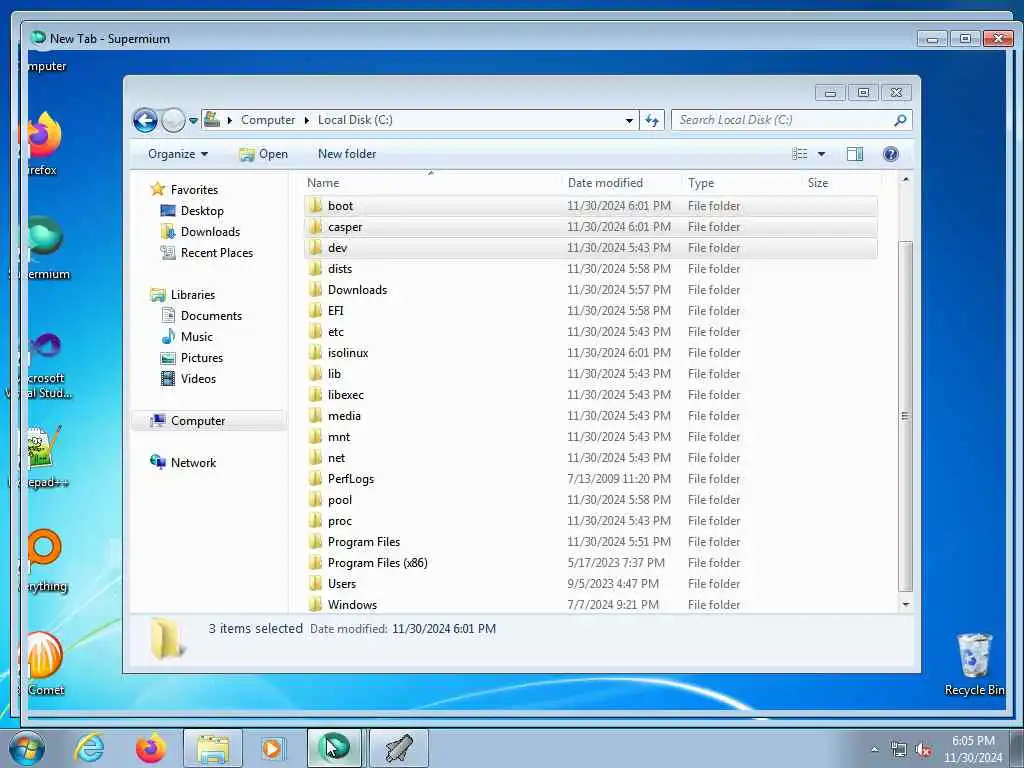Sort by Date modified column
Image resolution: width=1024 pixels, height=768 pixels.
tap(621, 183)
